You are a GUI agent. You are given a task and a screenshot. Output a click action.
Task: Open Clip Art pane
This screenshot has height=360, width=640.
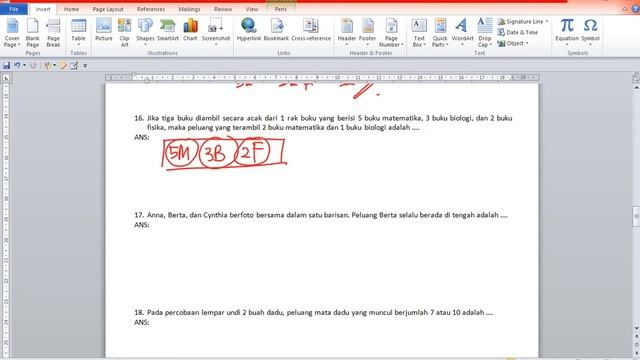(x=124, y=33)
